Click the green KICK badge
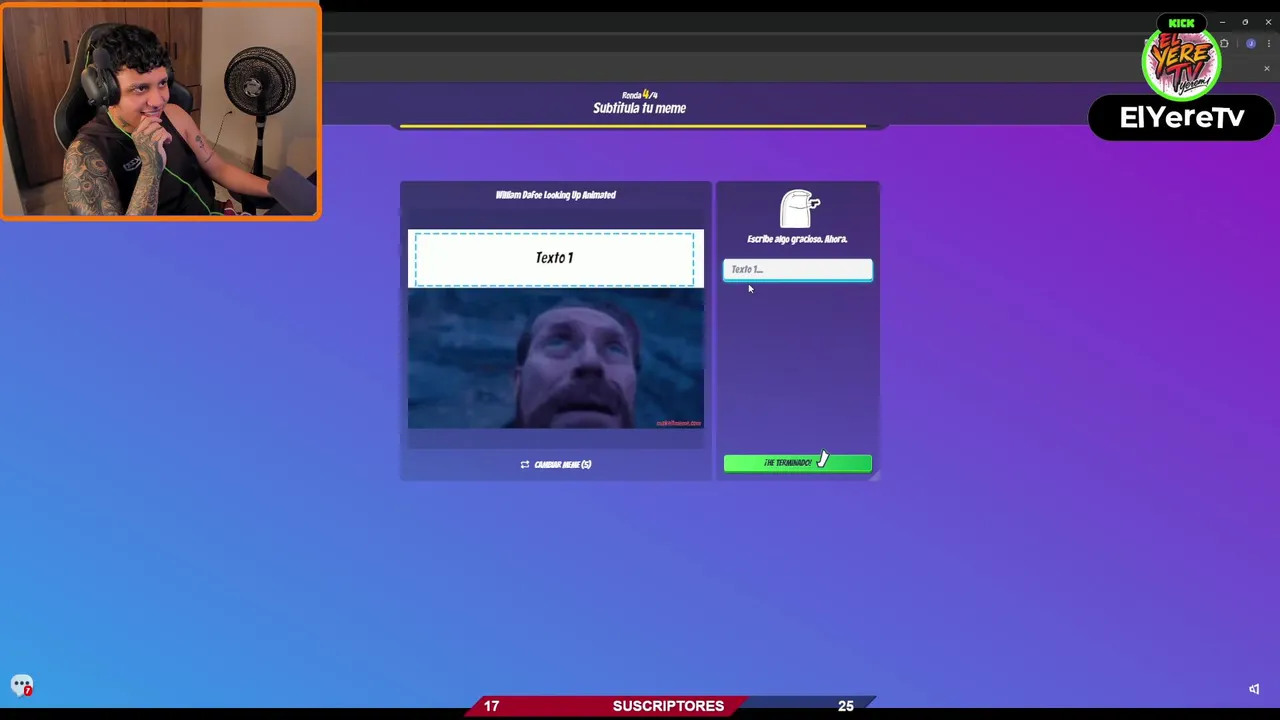Screen dimensions: 1280x720 [x=1181, y=23]
